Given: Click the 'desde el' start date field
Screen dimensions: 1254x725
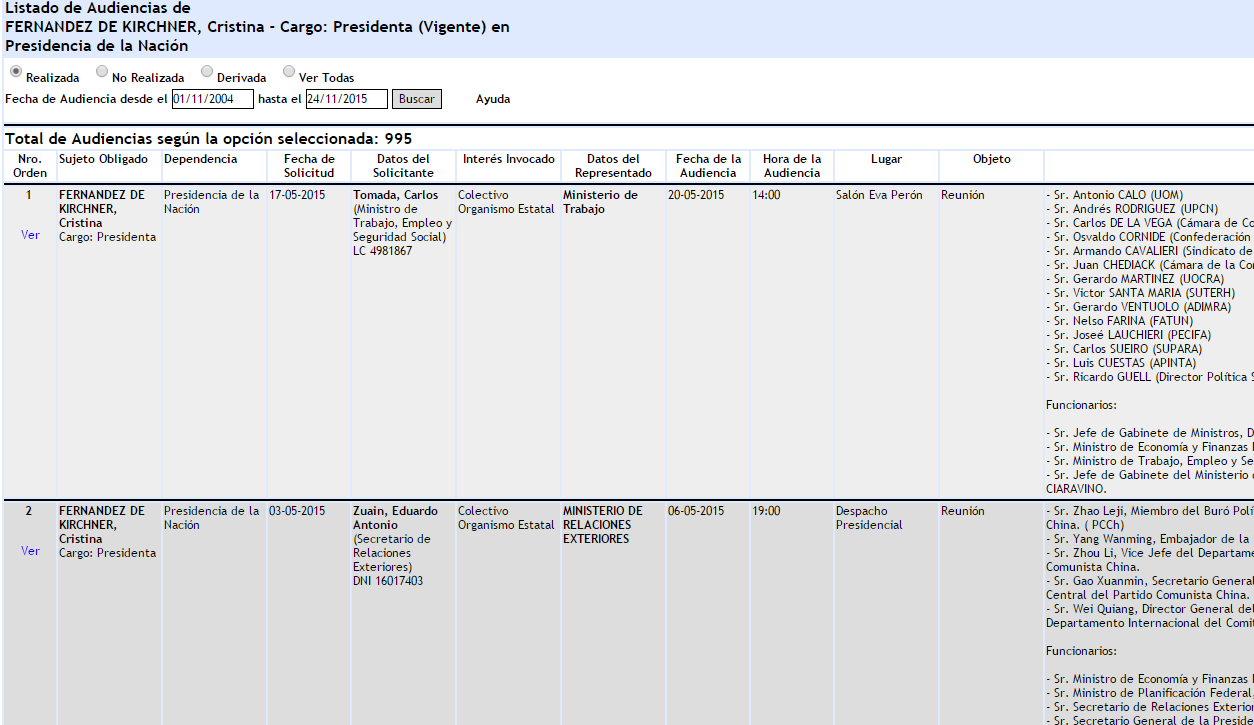Looking at the screenshot, I should click(x=212, y=99).
